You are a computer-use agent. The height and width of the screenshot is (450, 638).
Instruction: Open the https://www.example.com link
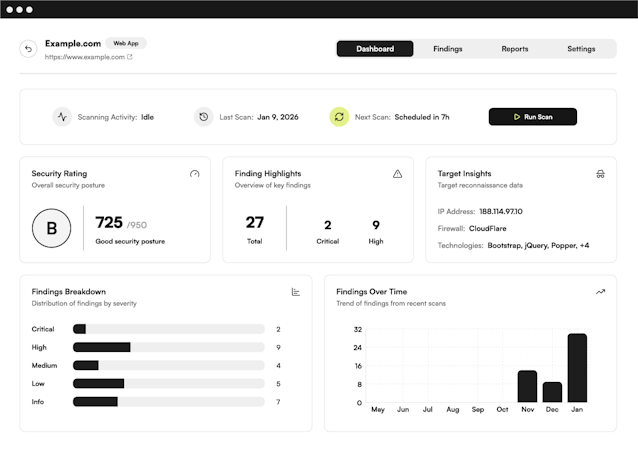[x=85, y=57]
